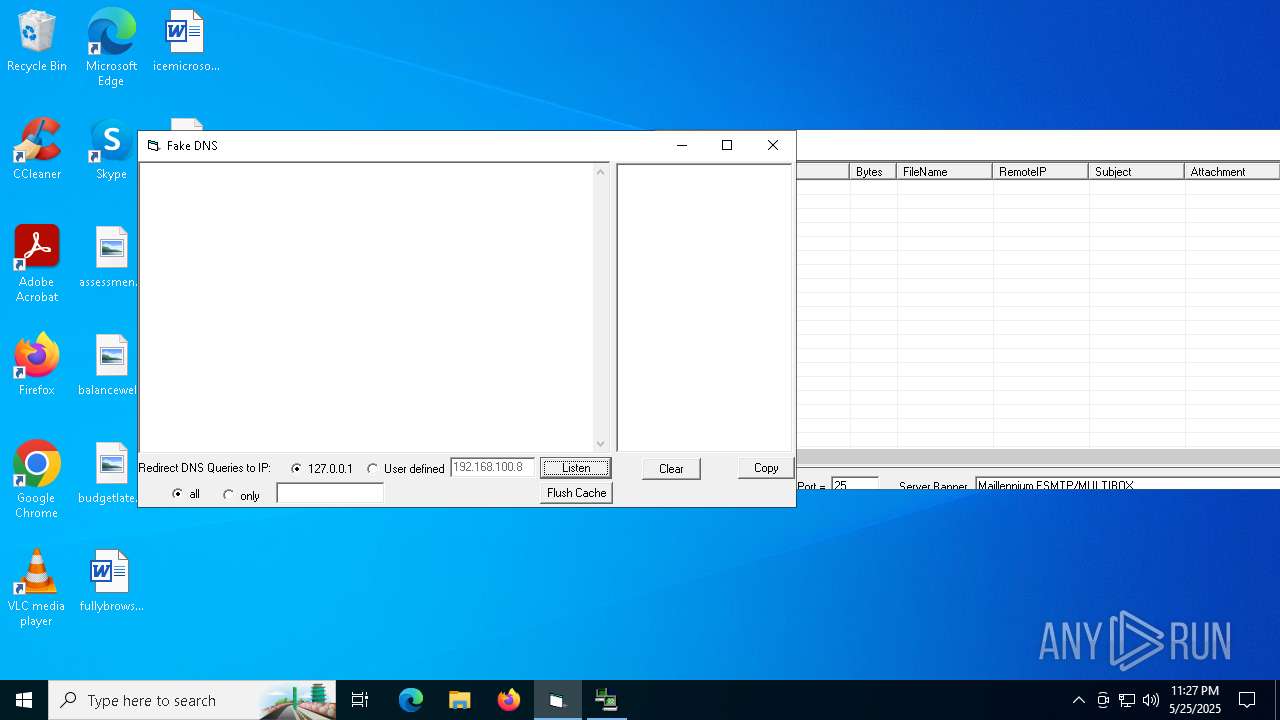Screen dimensions: 1280x720
Task: Open File Explorer from taskbar
Action: pos(460,700)
